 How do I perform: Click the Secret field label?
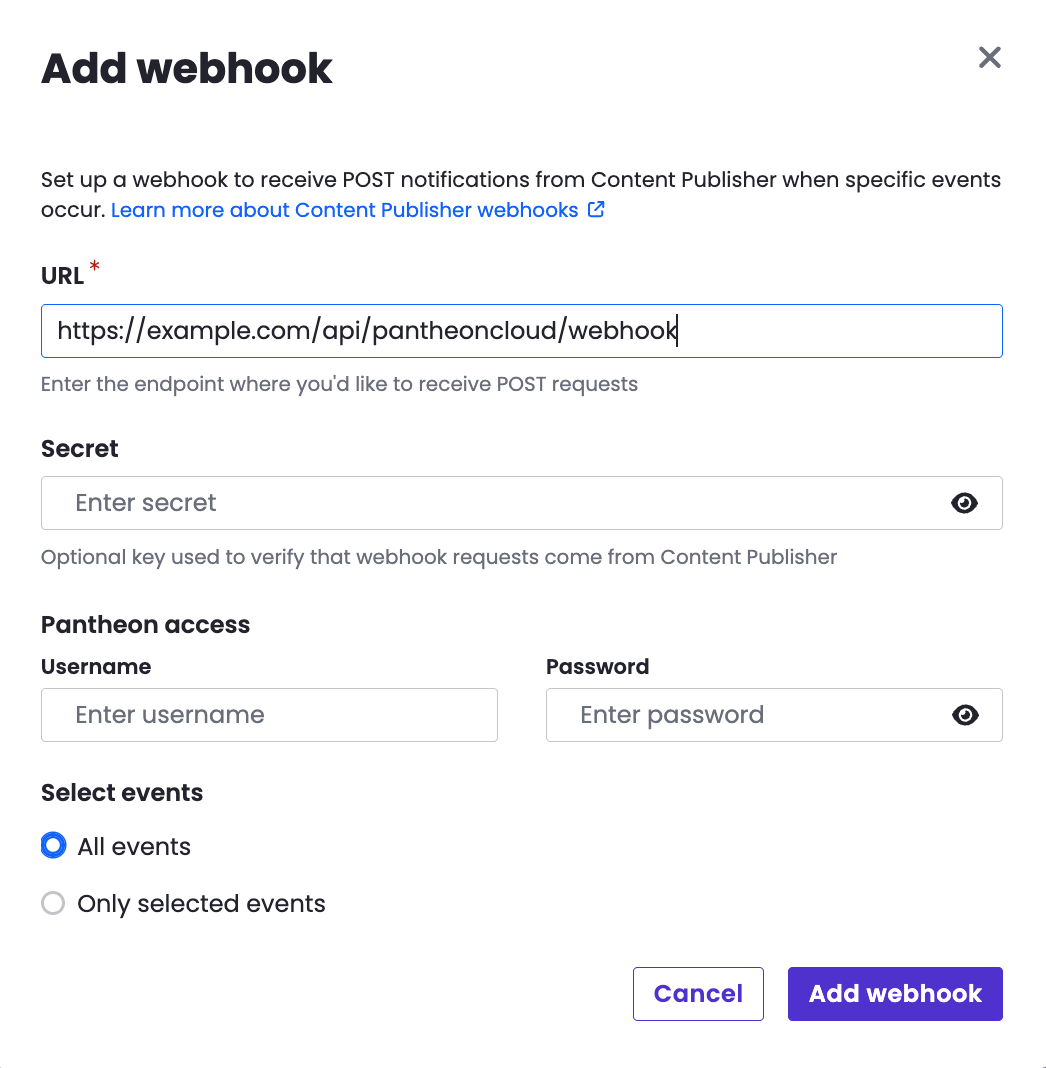[x=80, y=449]
